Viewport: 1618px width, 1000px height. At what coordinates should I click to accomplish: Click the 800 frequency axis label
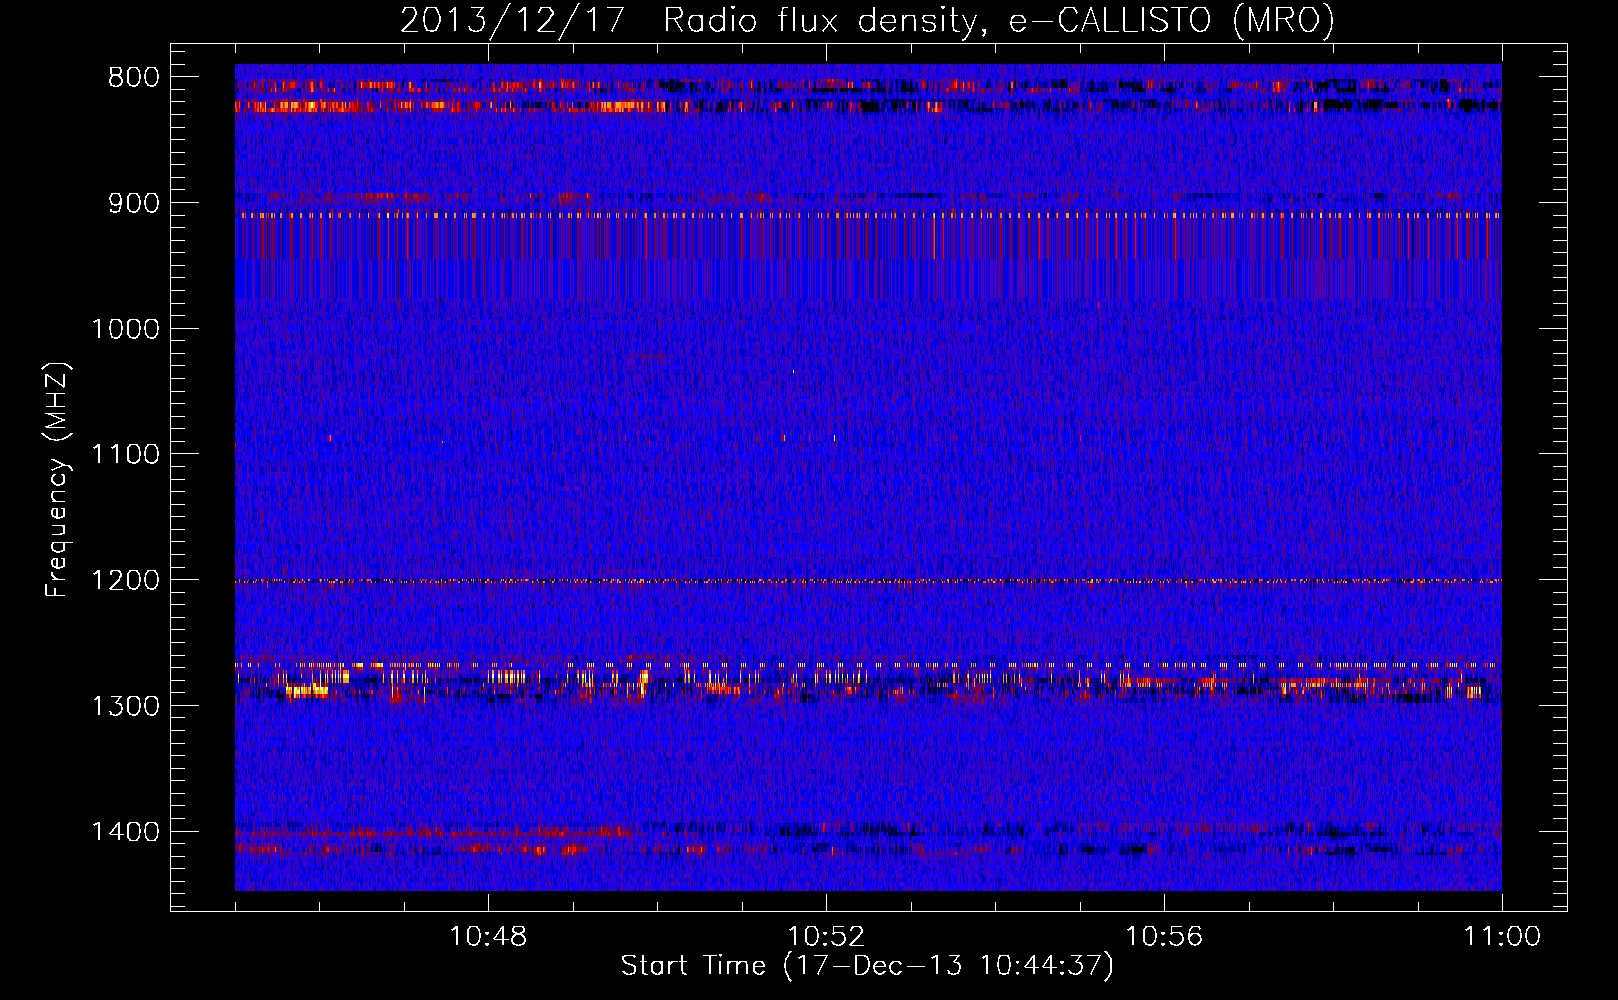pos(133,78)
